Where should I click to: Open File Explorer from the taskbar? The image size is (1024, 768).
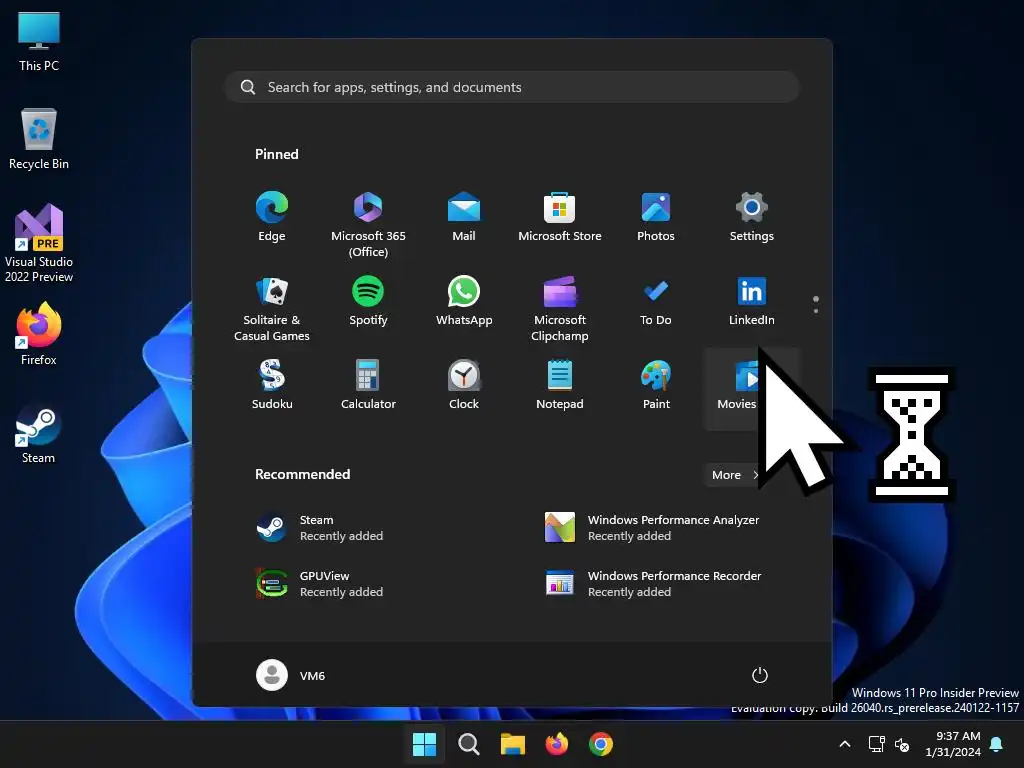click(513, 744)
